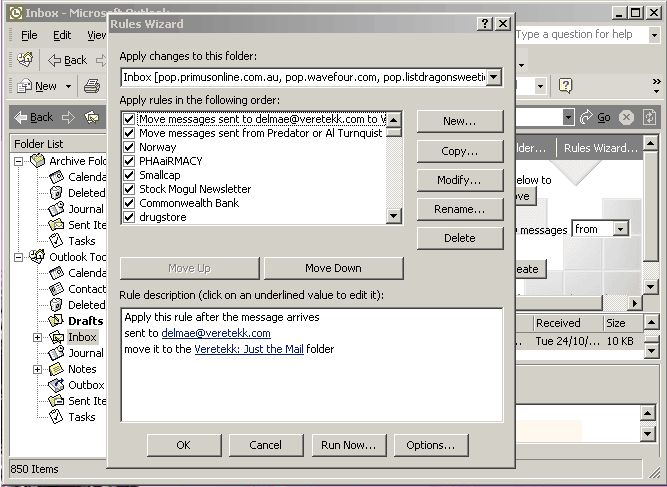Click the Outlook Today root icon
The width and height of the screenshot is (667, 487).
click(x=37, y=256)
